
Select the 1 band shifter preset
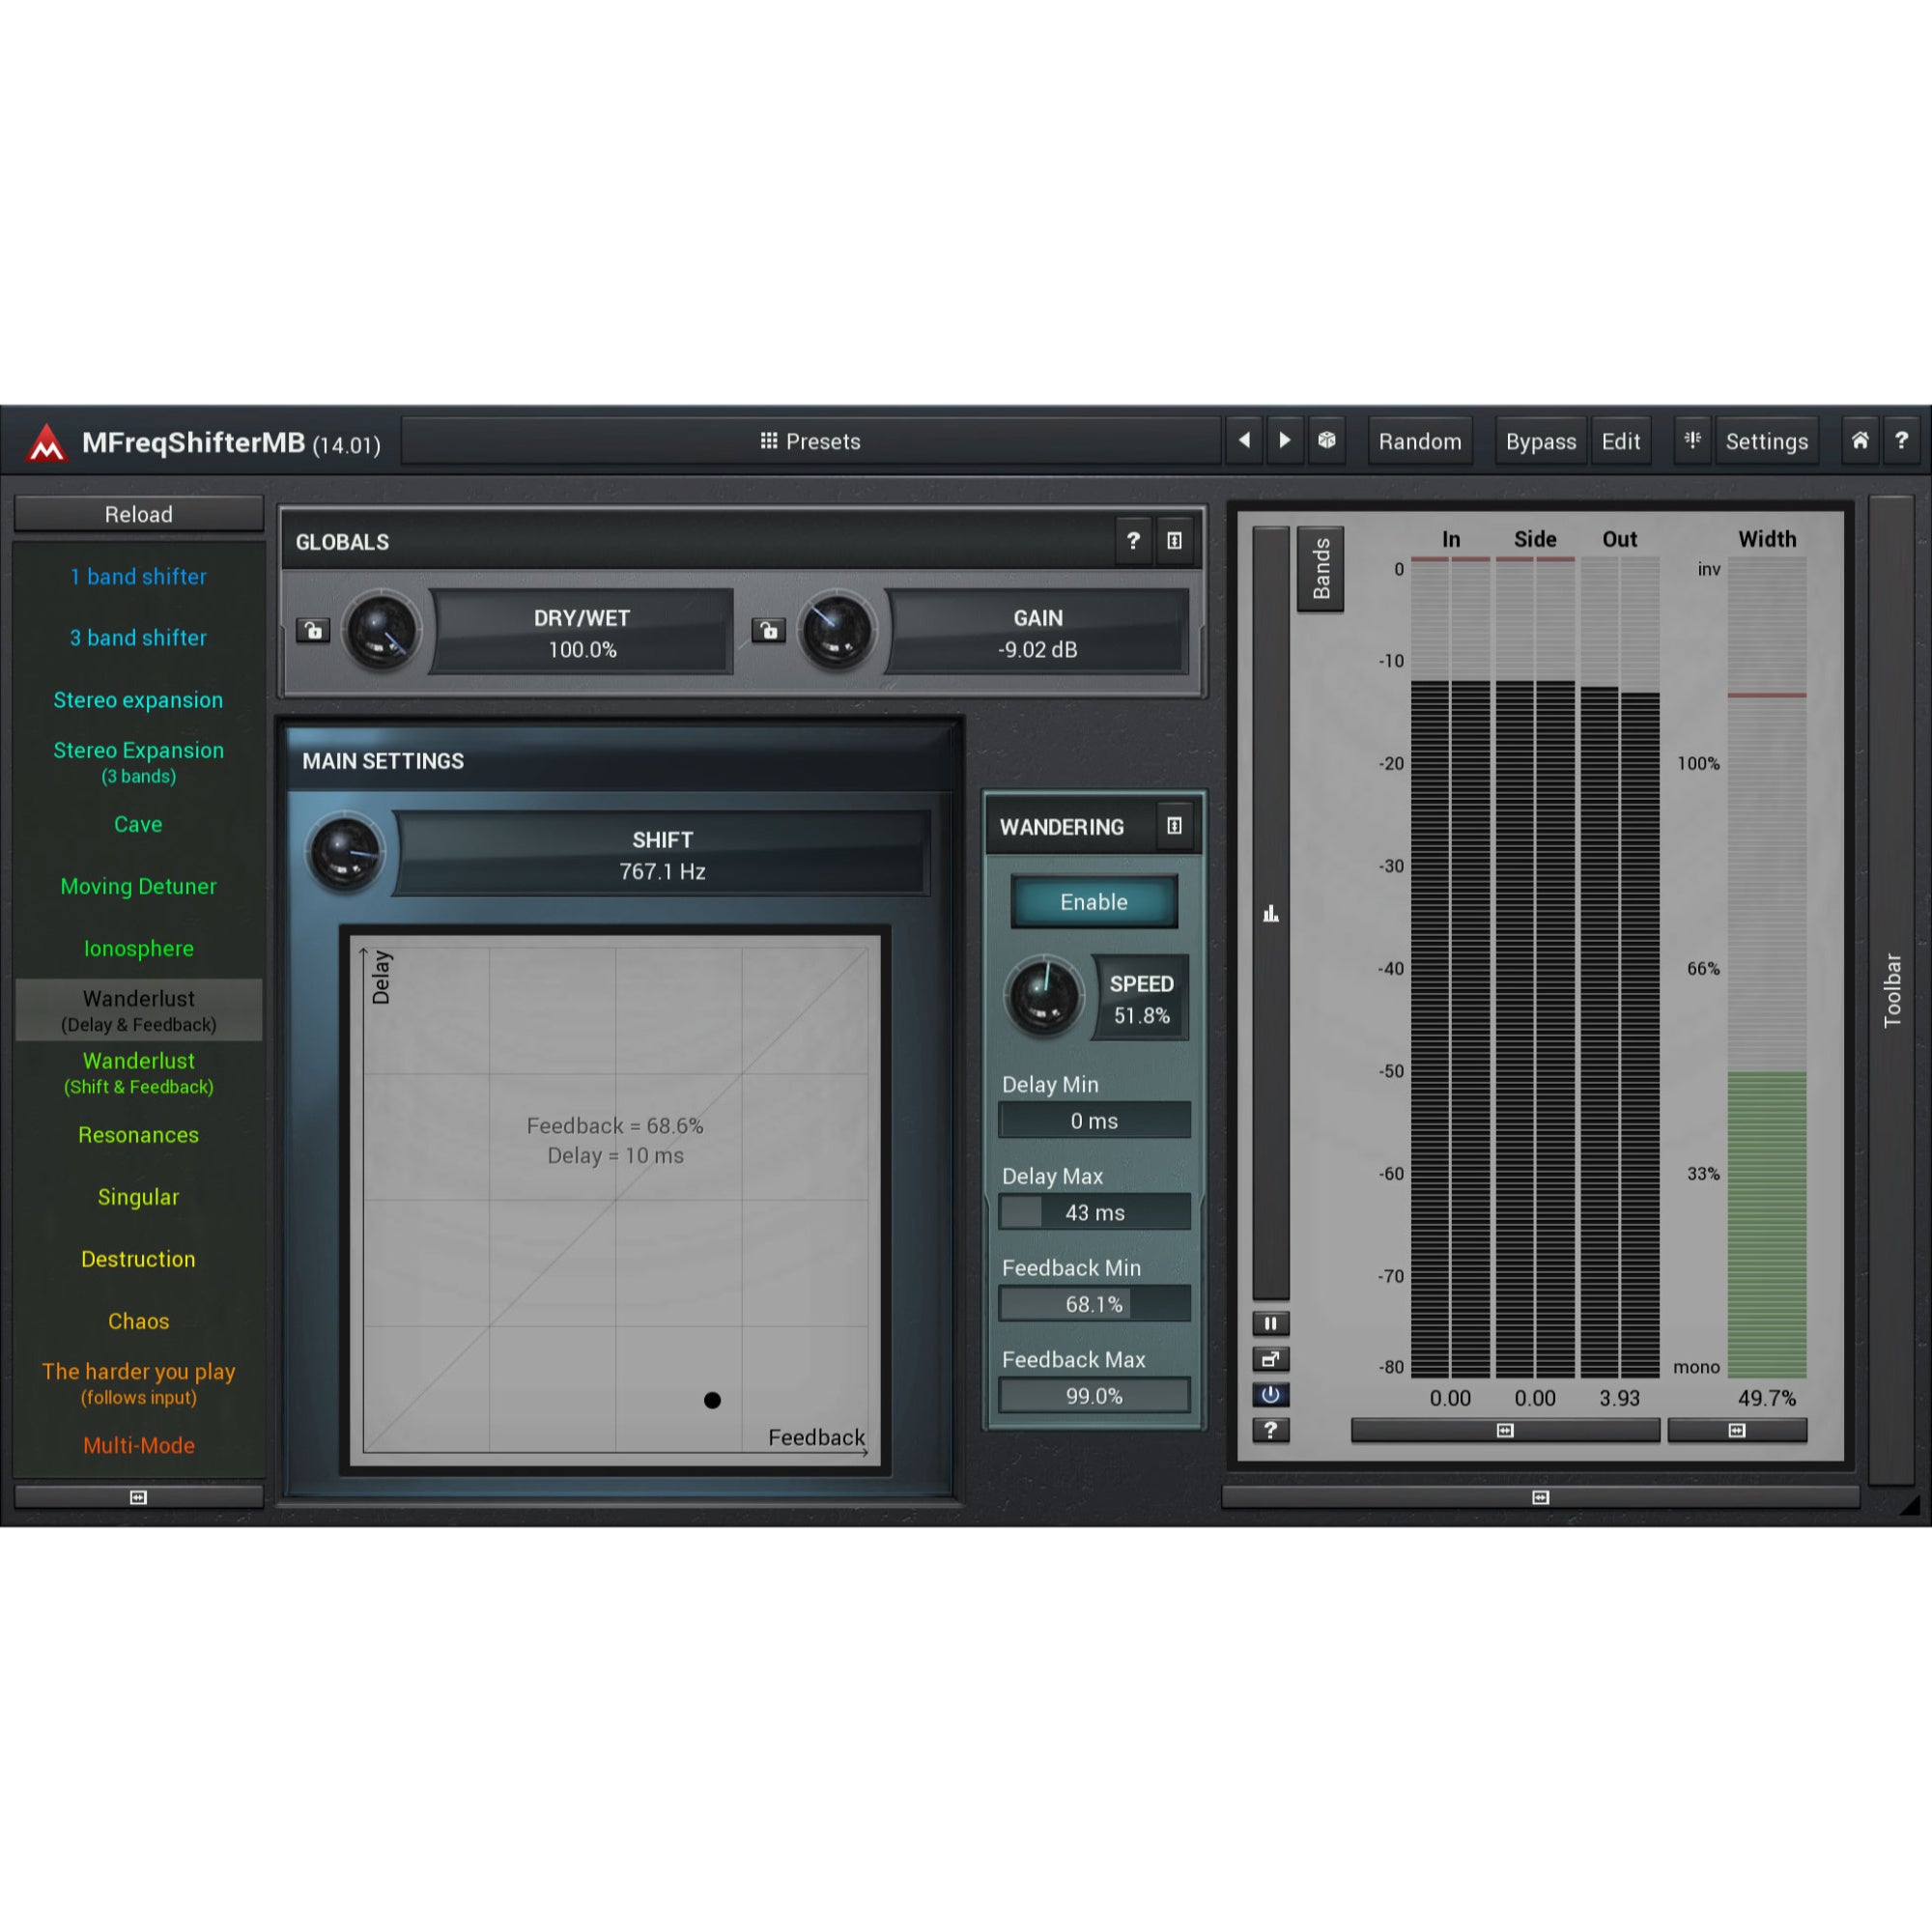(x=139, y=577)
